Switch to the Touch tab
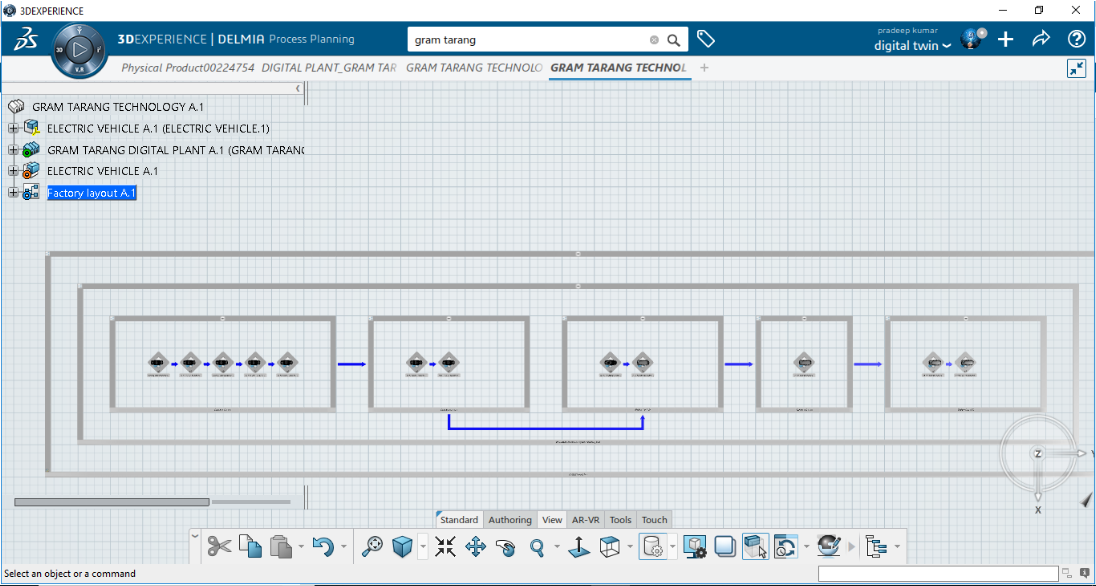This screenshot has width=1096, height=586. (654, 520)
